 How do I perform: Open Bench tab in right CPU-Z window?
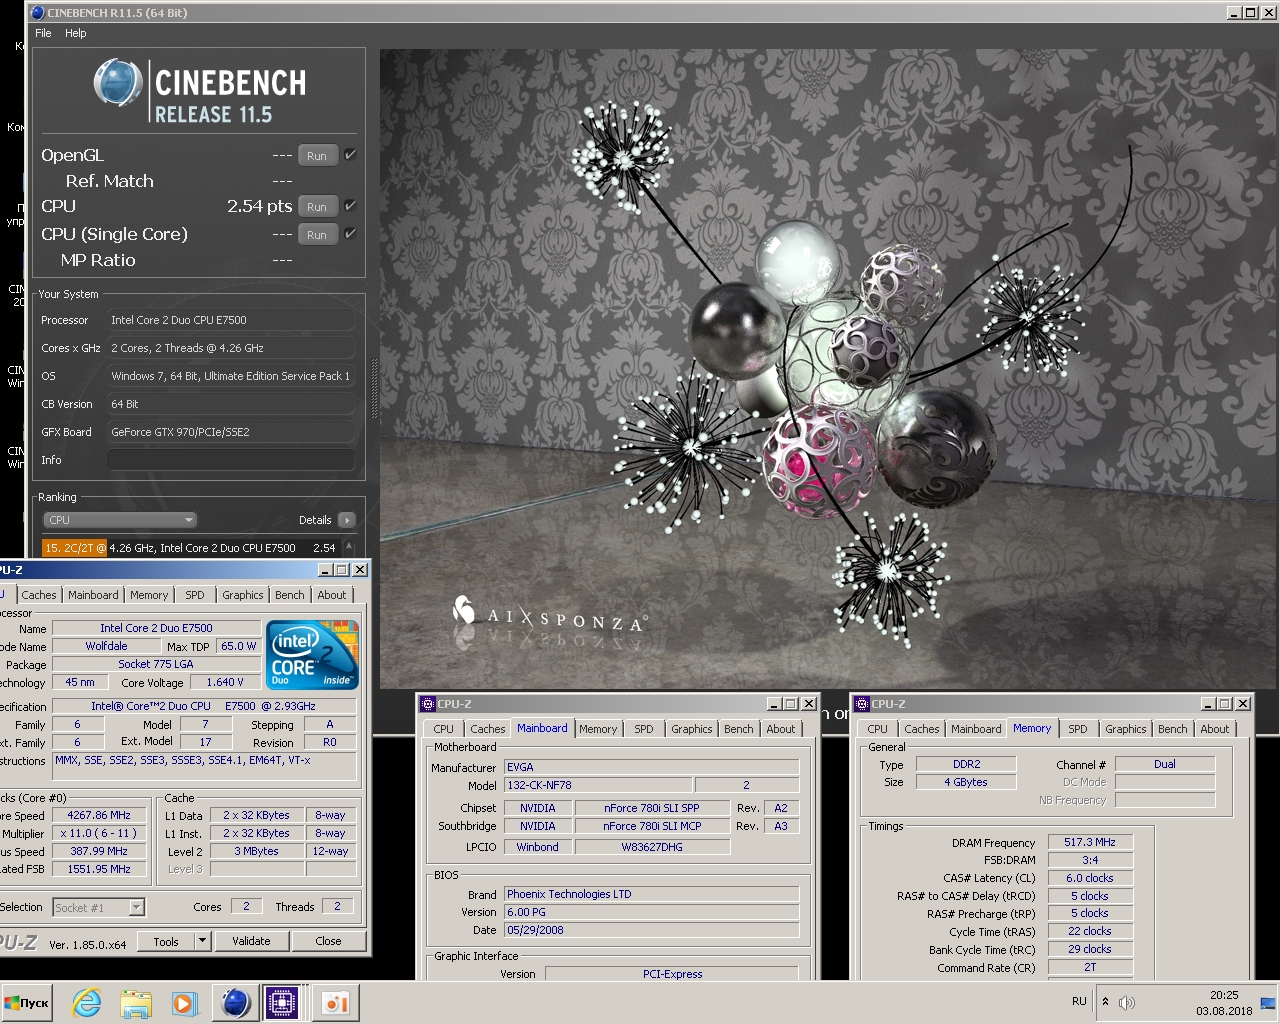pos(1173,729)
